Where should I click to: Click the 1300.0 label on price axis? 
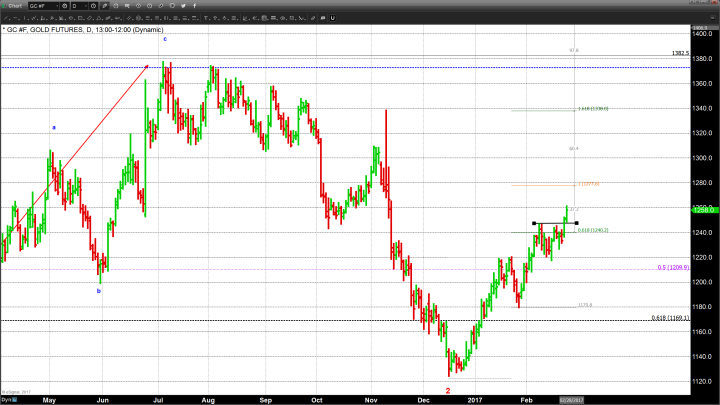pos(703,158)
